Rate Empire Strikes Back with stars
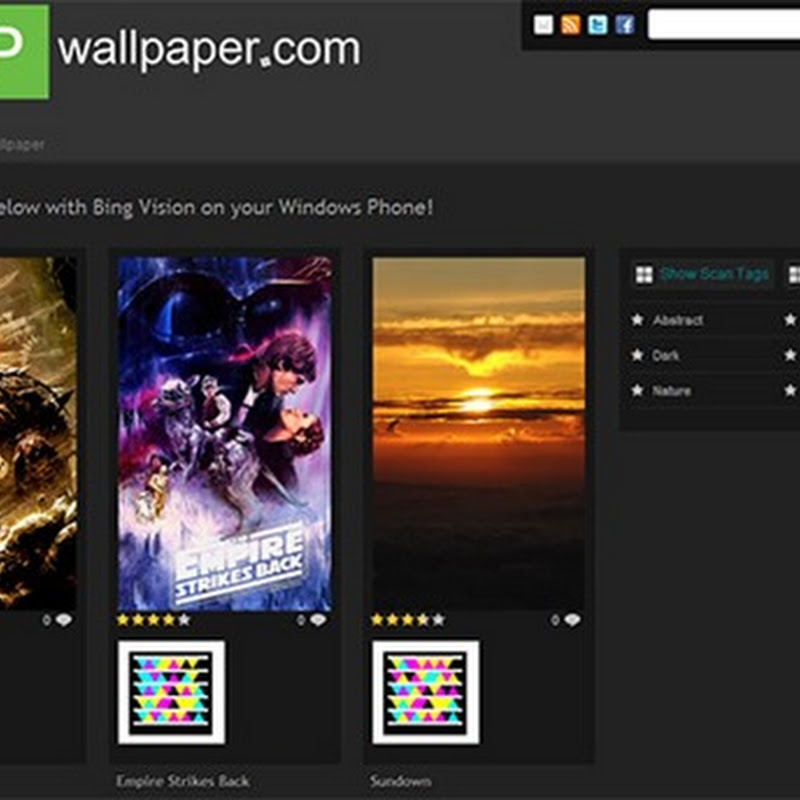The height and width of the screenshot is (800, 800). [x=153, y=620]
